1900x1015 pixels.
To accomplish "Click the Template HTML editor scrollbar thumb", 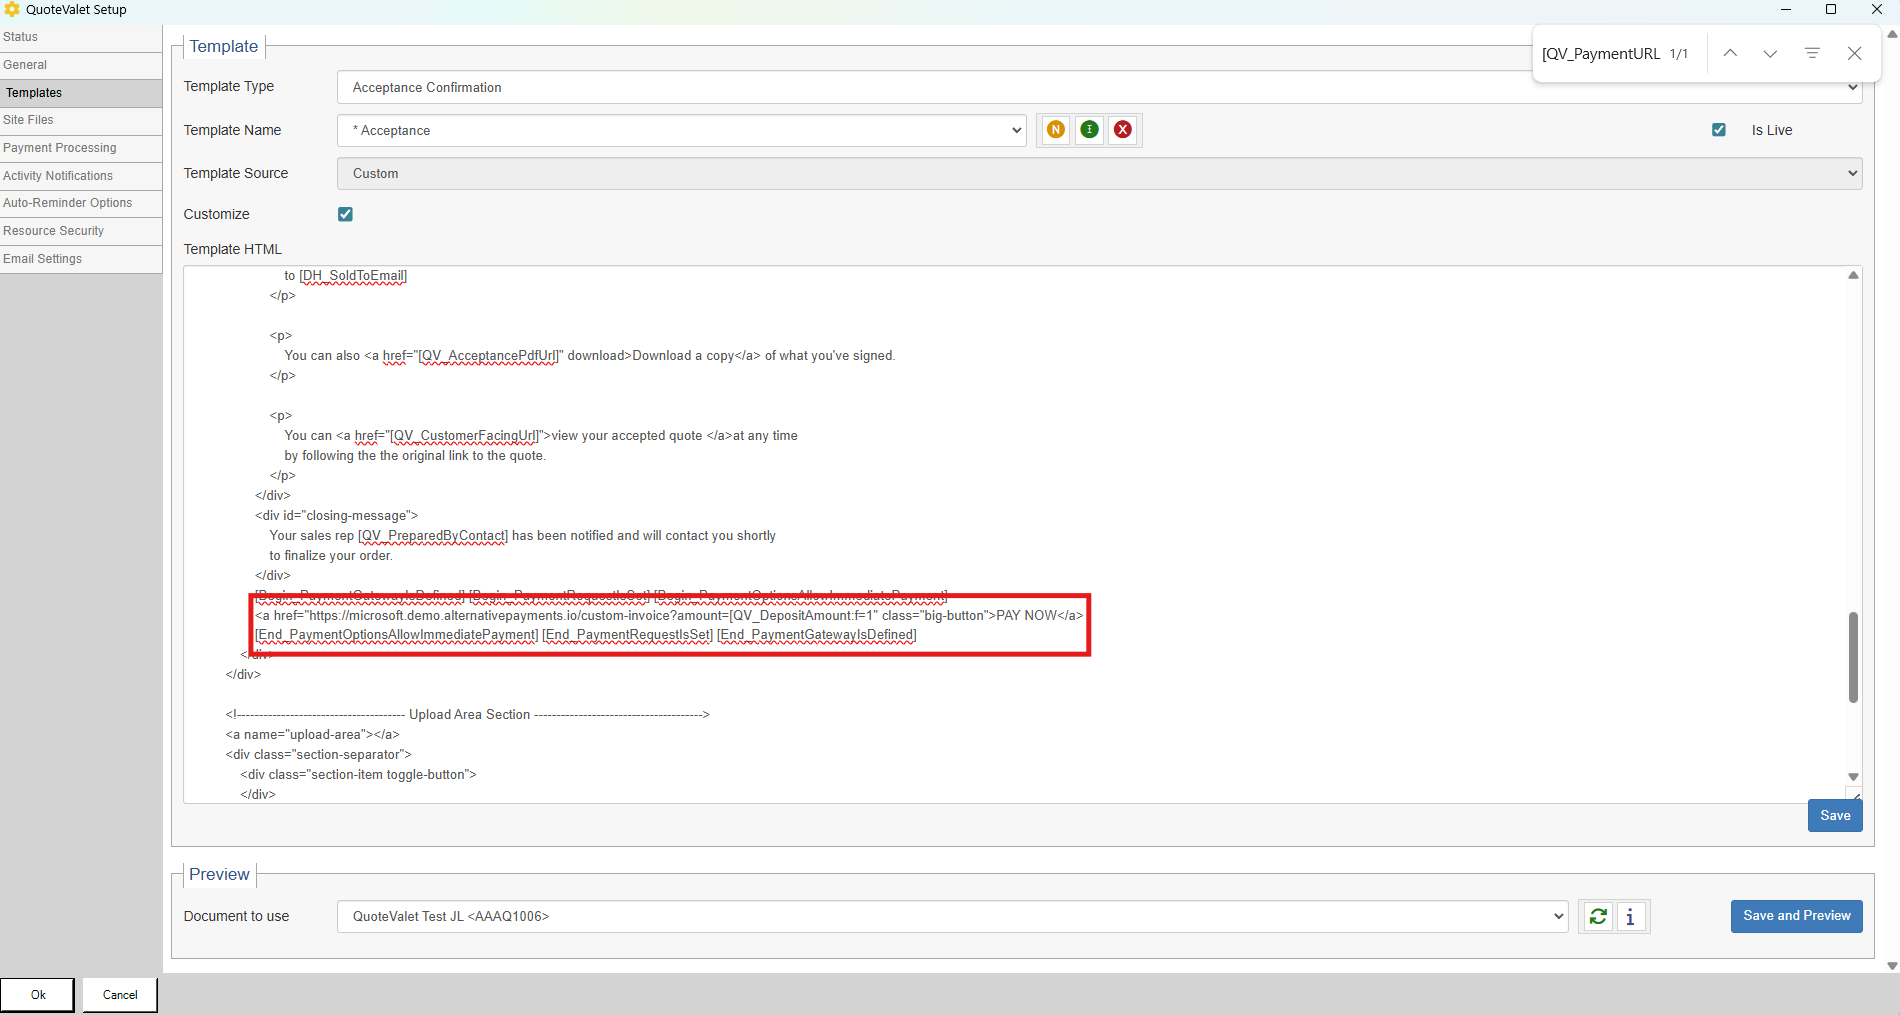I will [x=1853, y=657].
